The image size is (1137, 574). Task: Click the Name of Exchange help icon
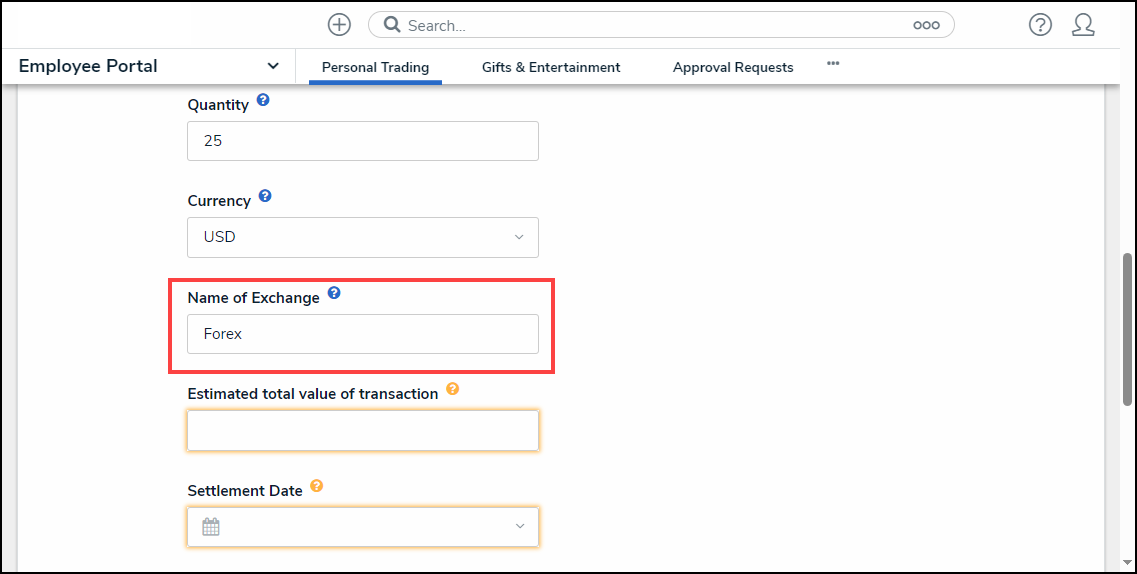pos(334,293)
